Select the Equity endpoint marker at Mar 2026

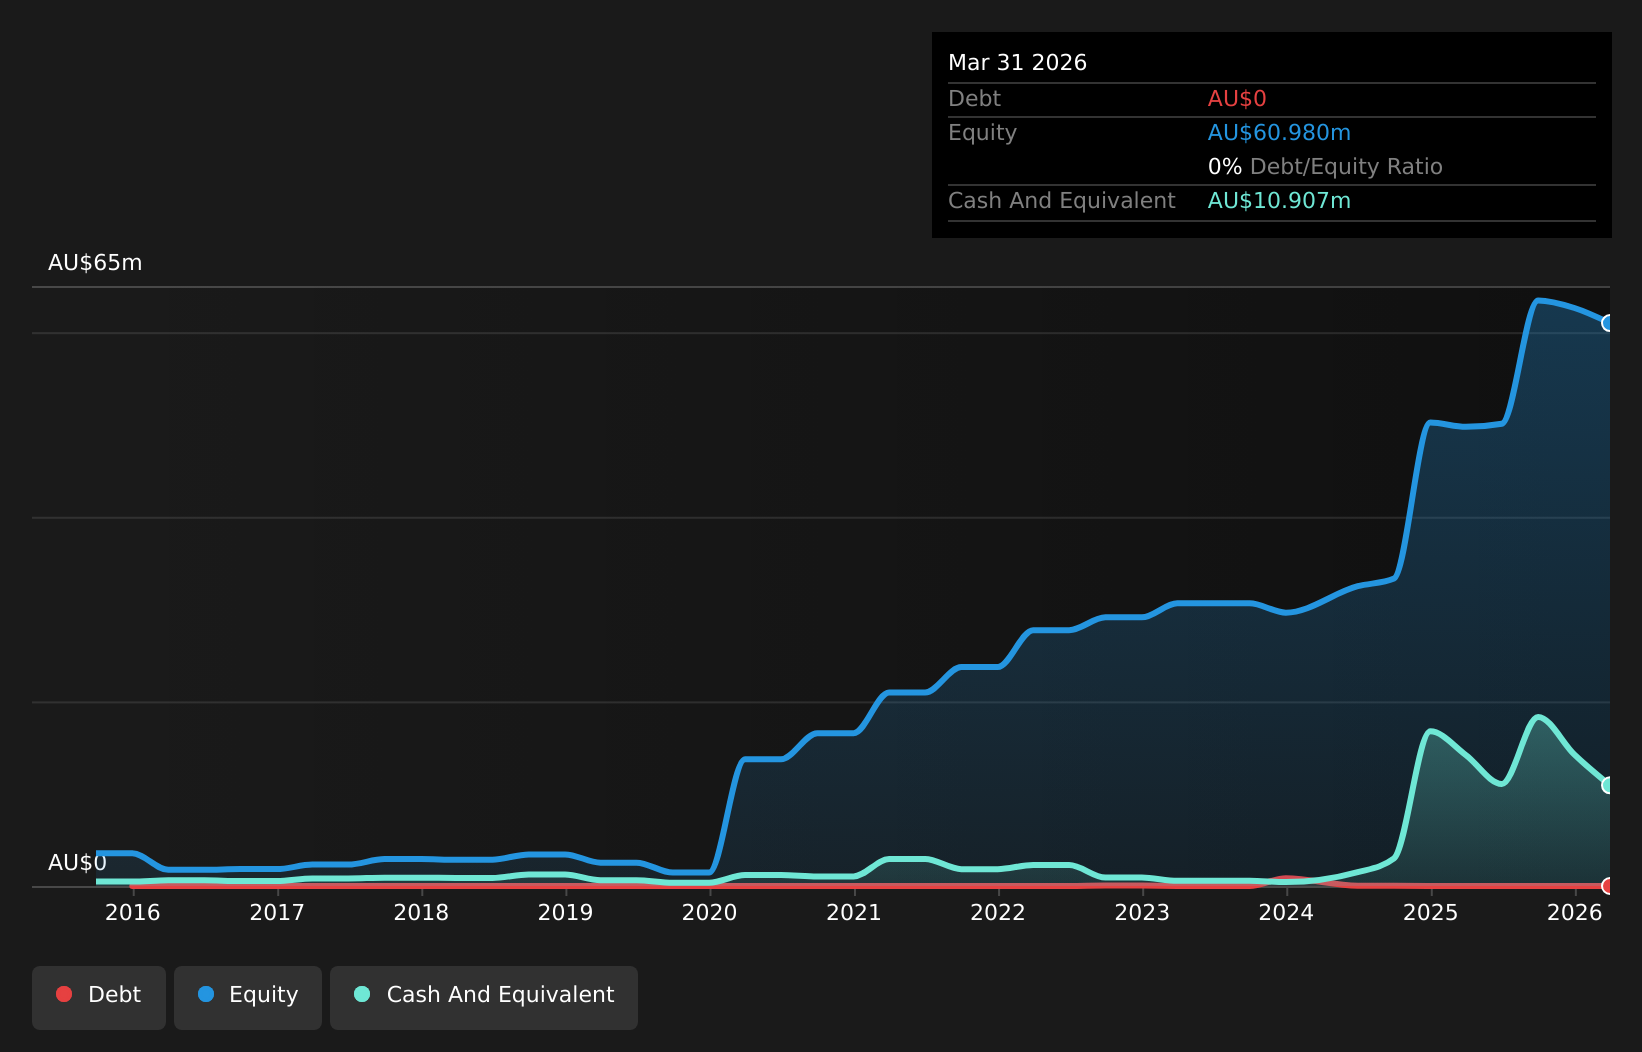coord(1609,323)
